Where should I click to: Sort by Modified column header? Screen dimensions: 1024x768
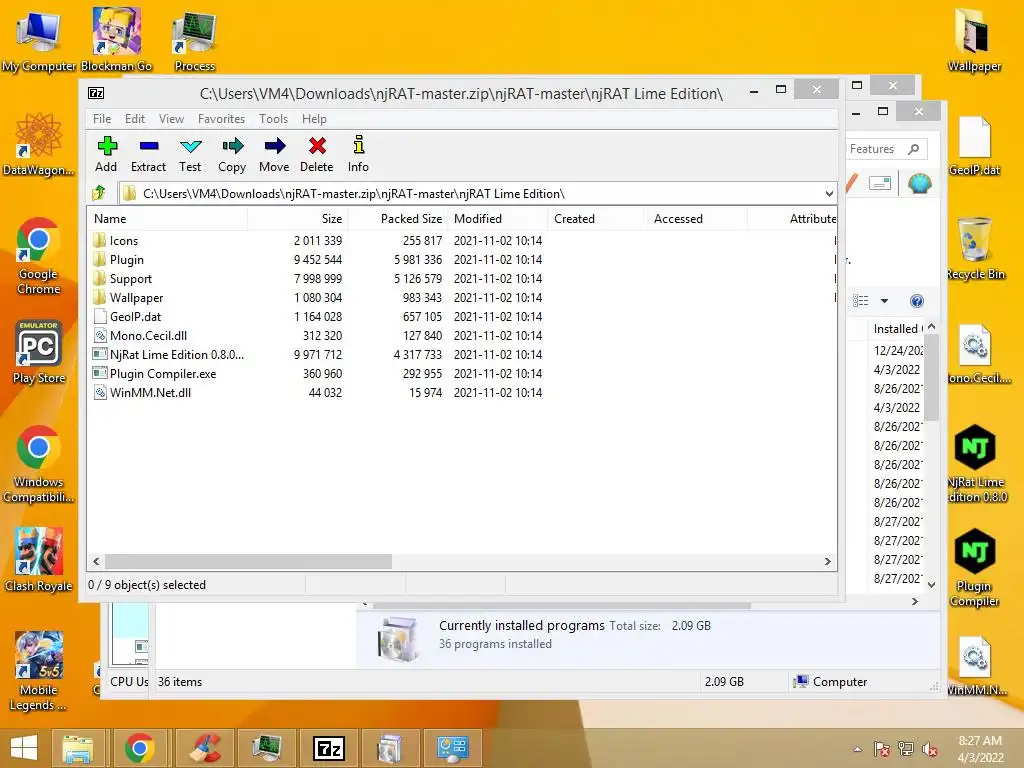(x=498, y=219)
